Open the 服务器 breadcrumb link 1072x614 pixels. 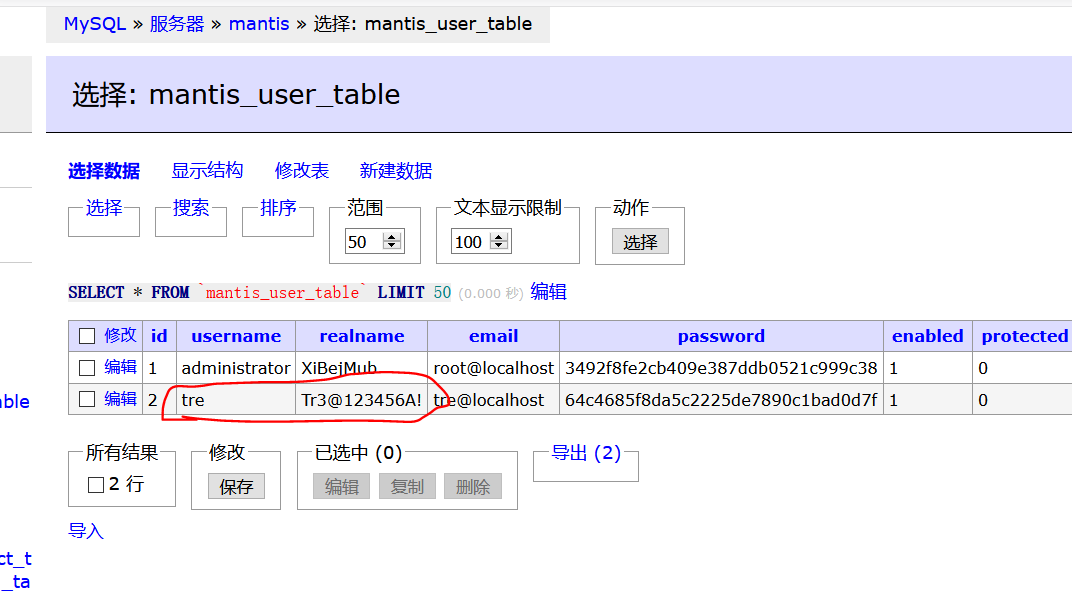(176, 24)
